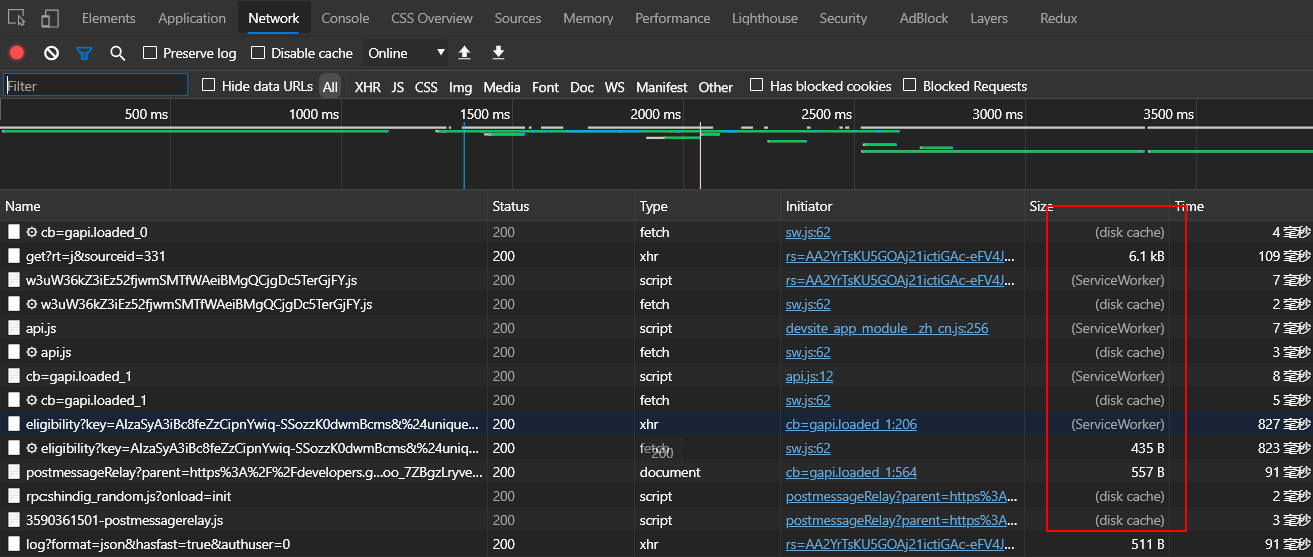Filter requests by Manifest type
1313x557 pixels.
tap(662, 87)
